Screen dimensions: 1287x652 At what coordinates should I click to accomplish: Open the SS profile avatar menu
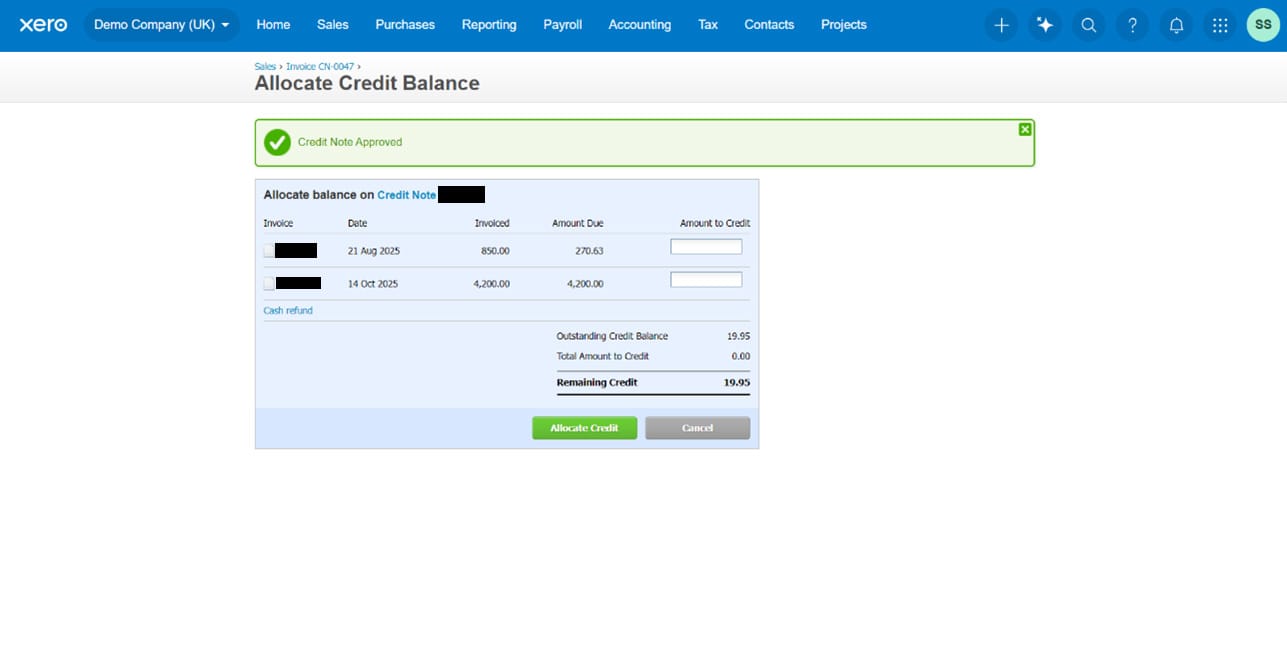coord(1262,25)
